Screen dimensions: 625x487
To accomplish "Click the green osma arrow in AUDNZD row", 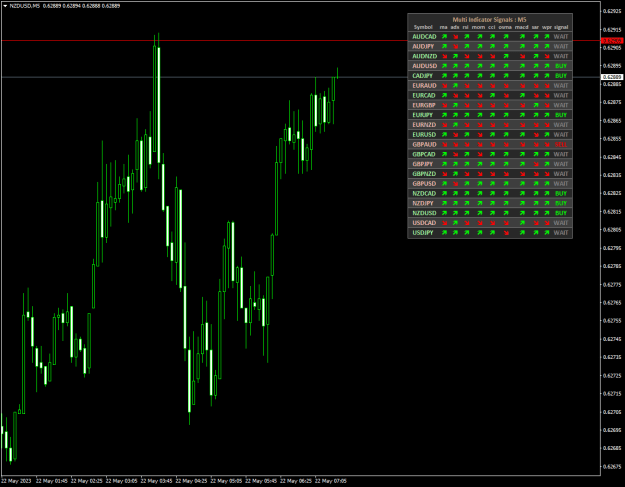I will click(506, 56).
